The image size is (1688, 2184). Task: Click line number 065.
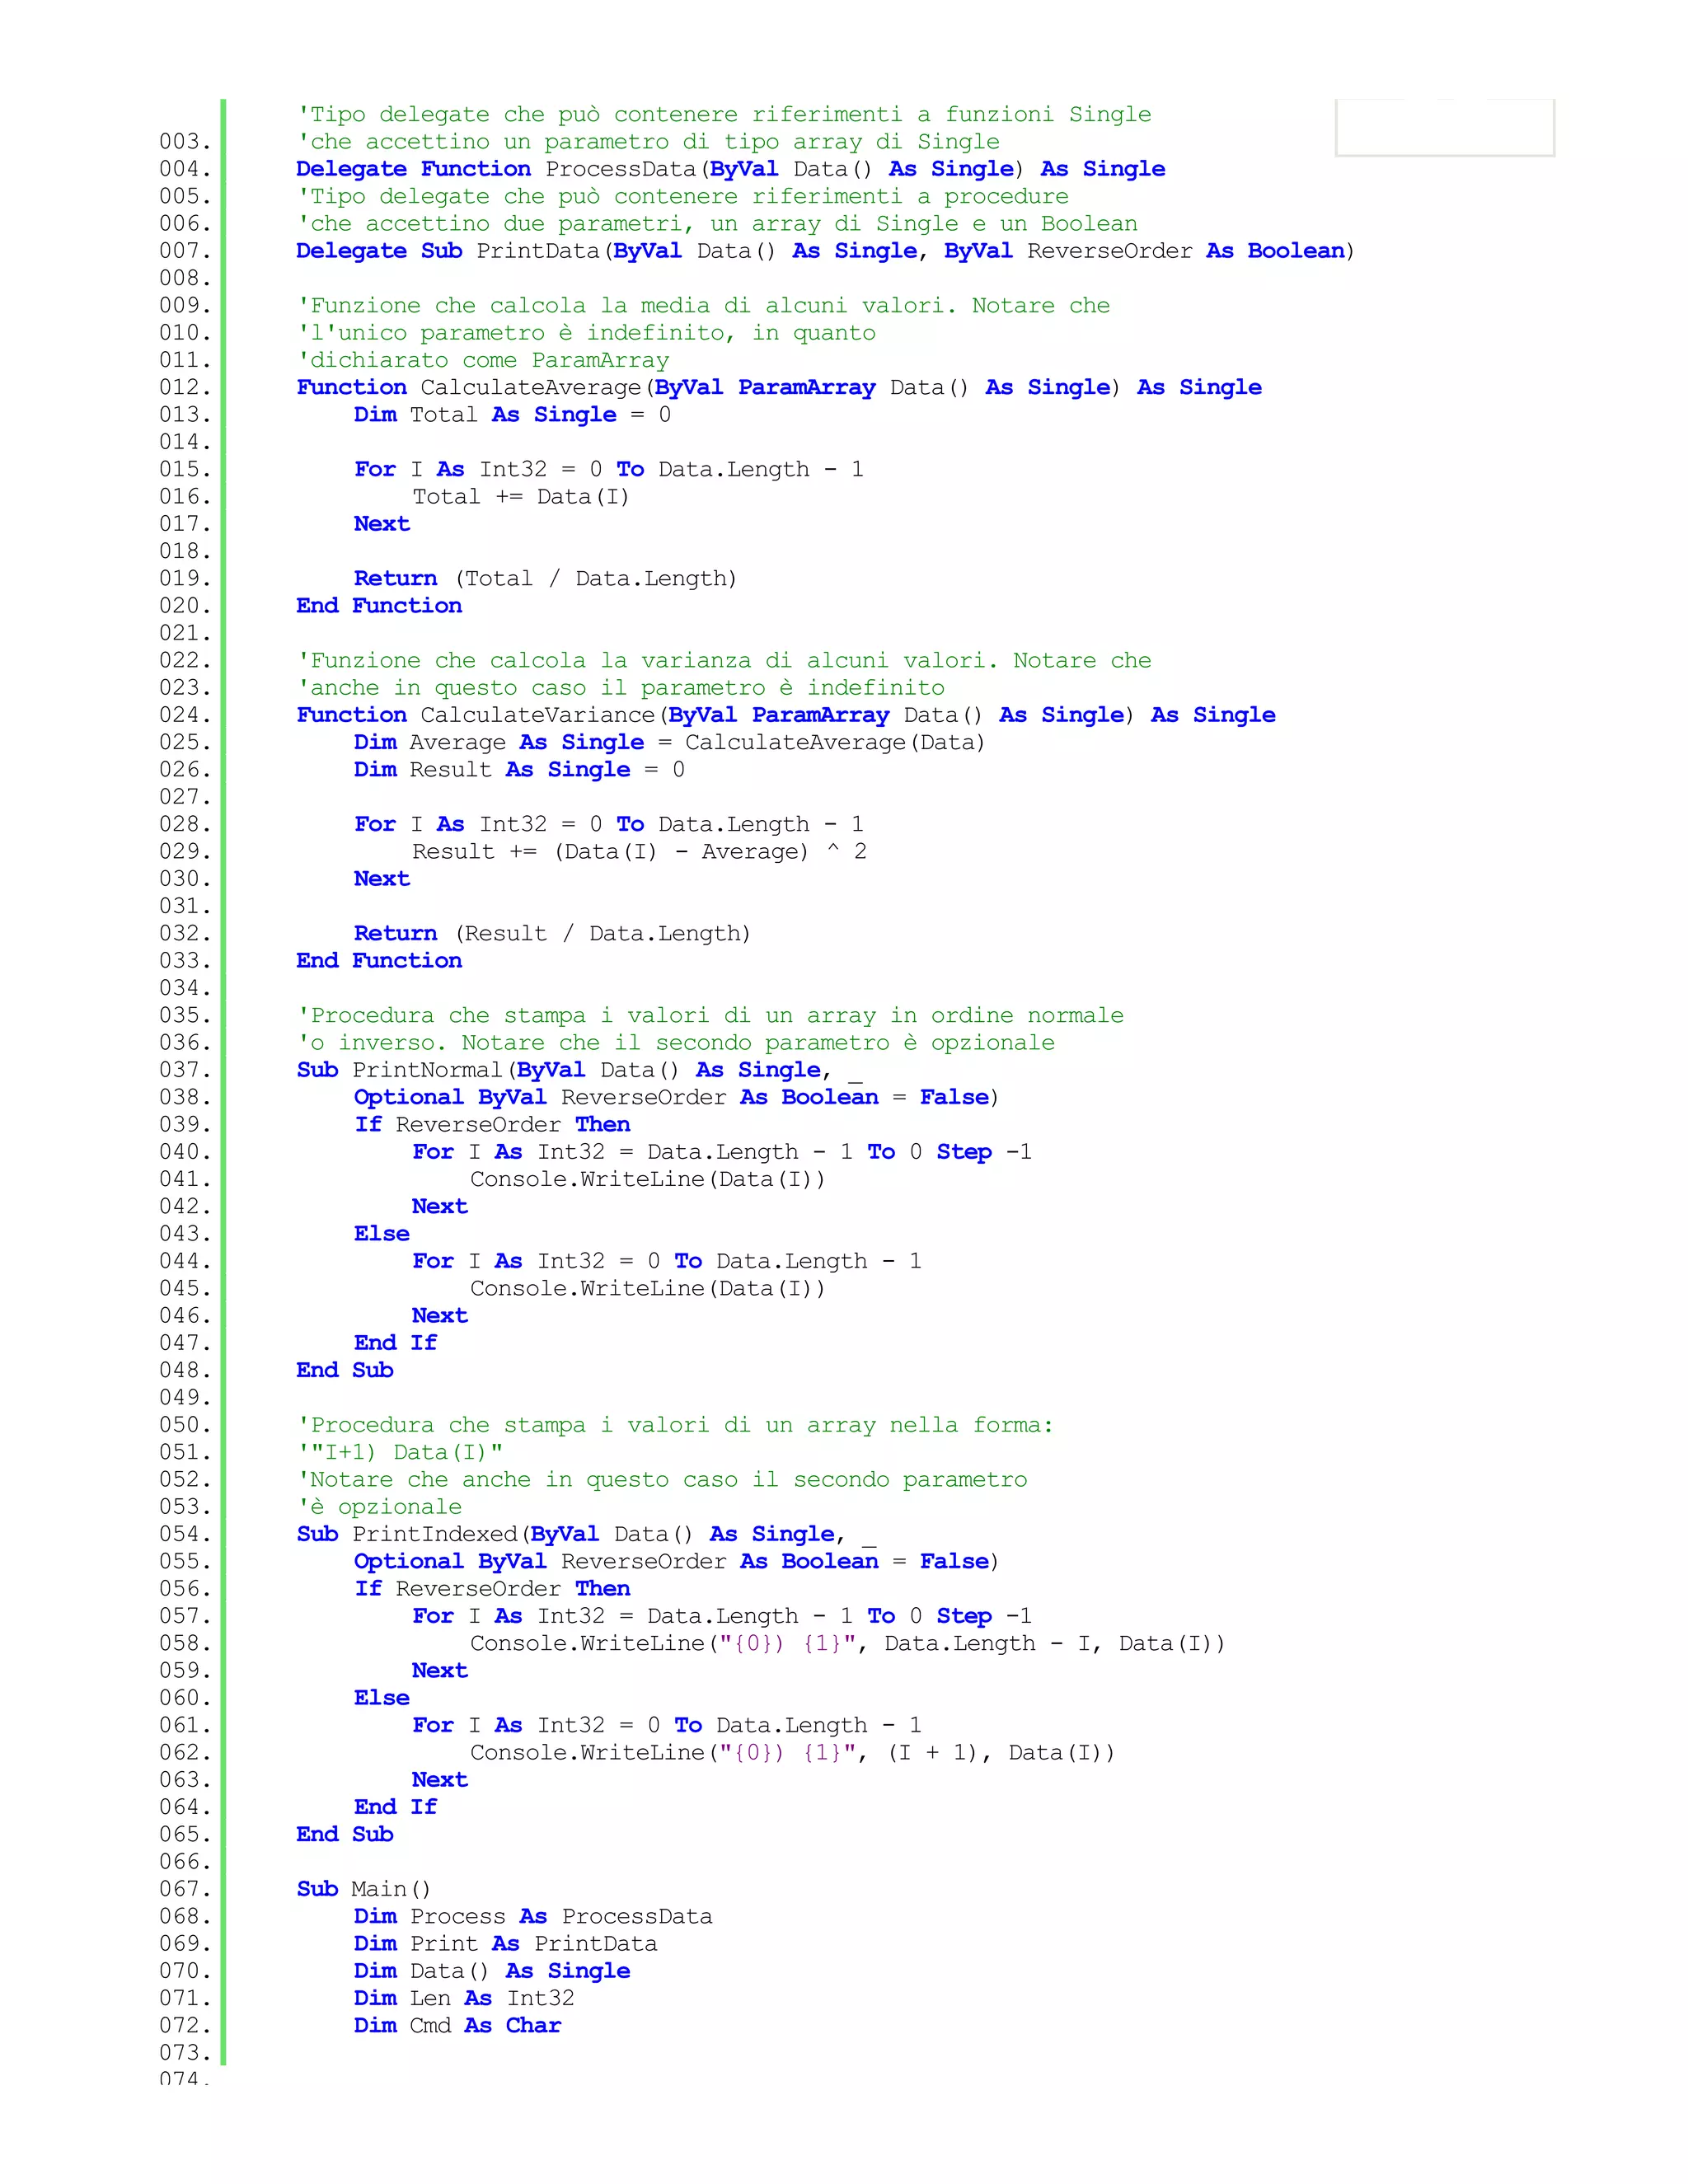(185, 1835)
